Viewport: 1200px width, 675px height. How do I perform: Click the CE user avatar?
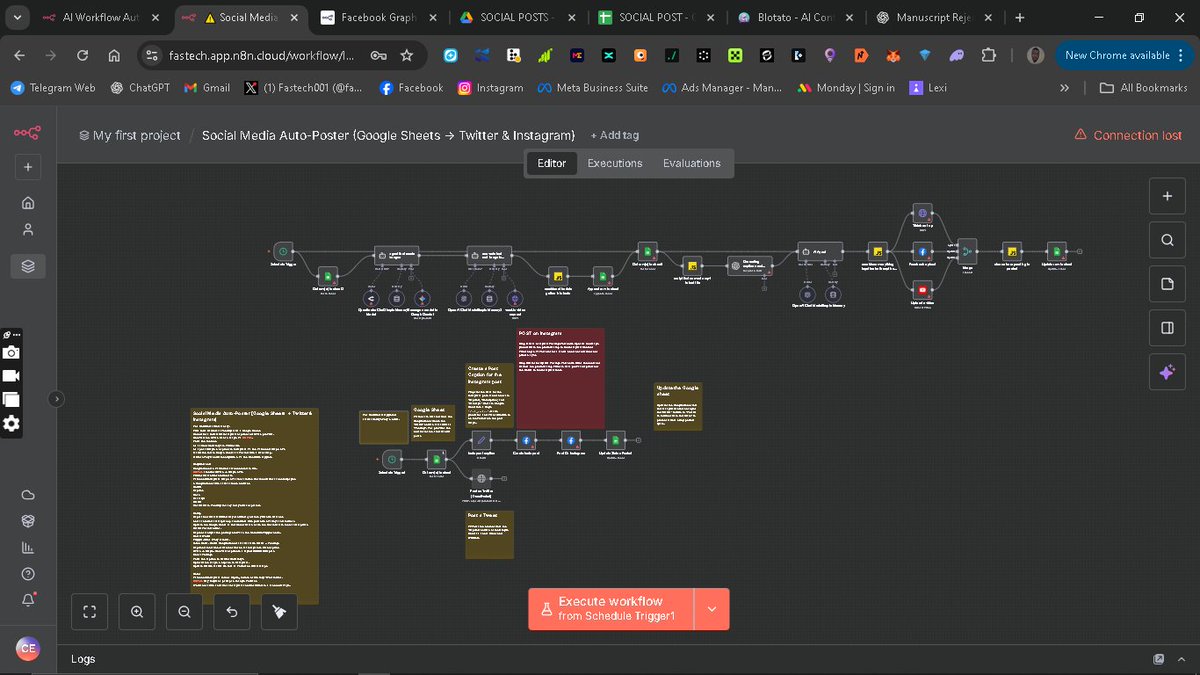coord(28,649)
